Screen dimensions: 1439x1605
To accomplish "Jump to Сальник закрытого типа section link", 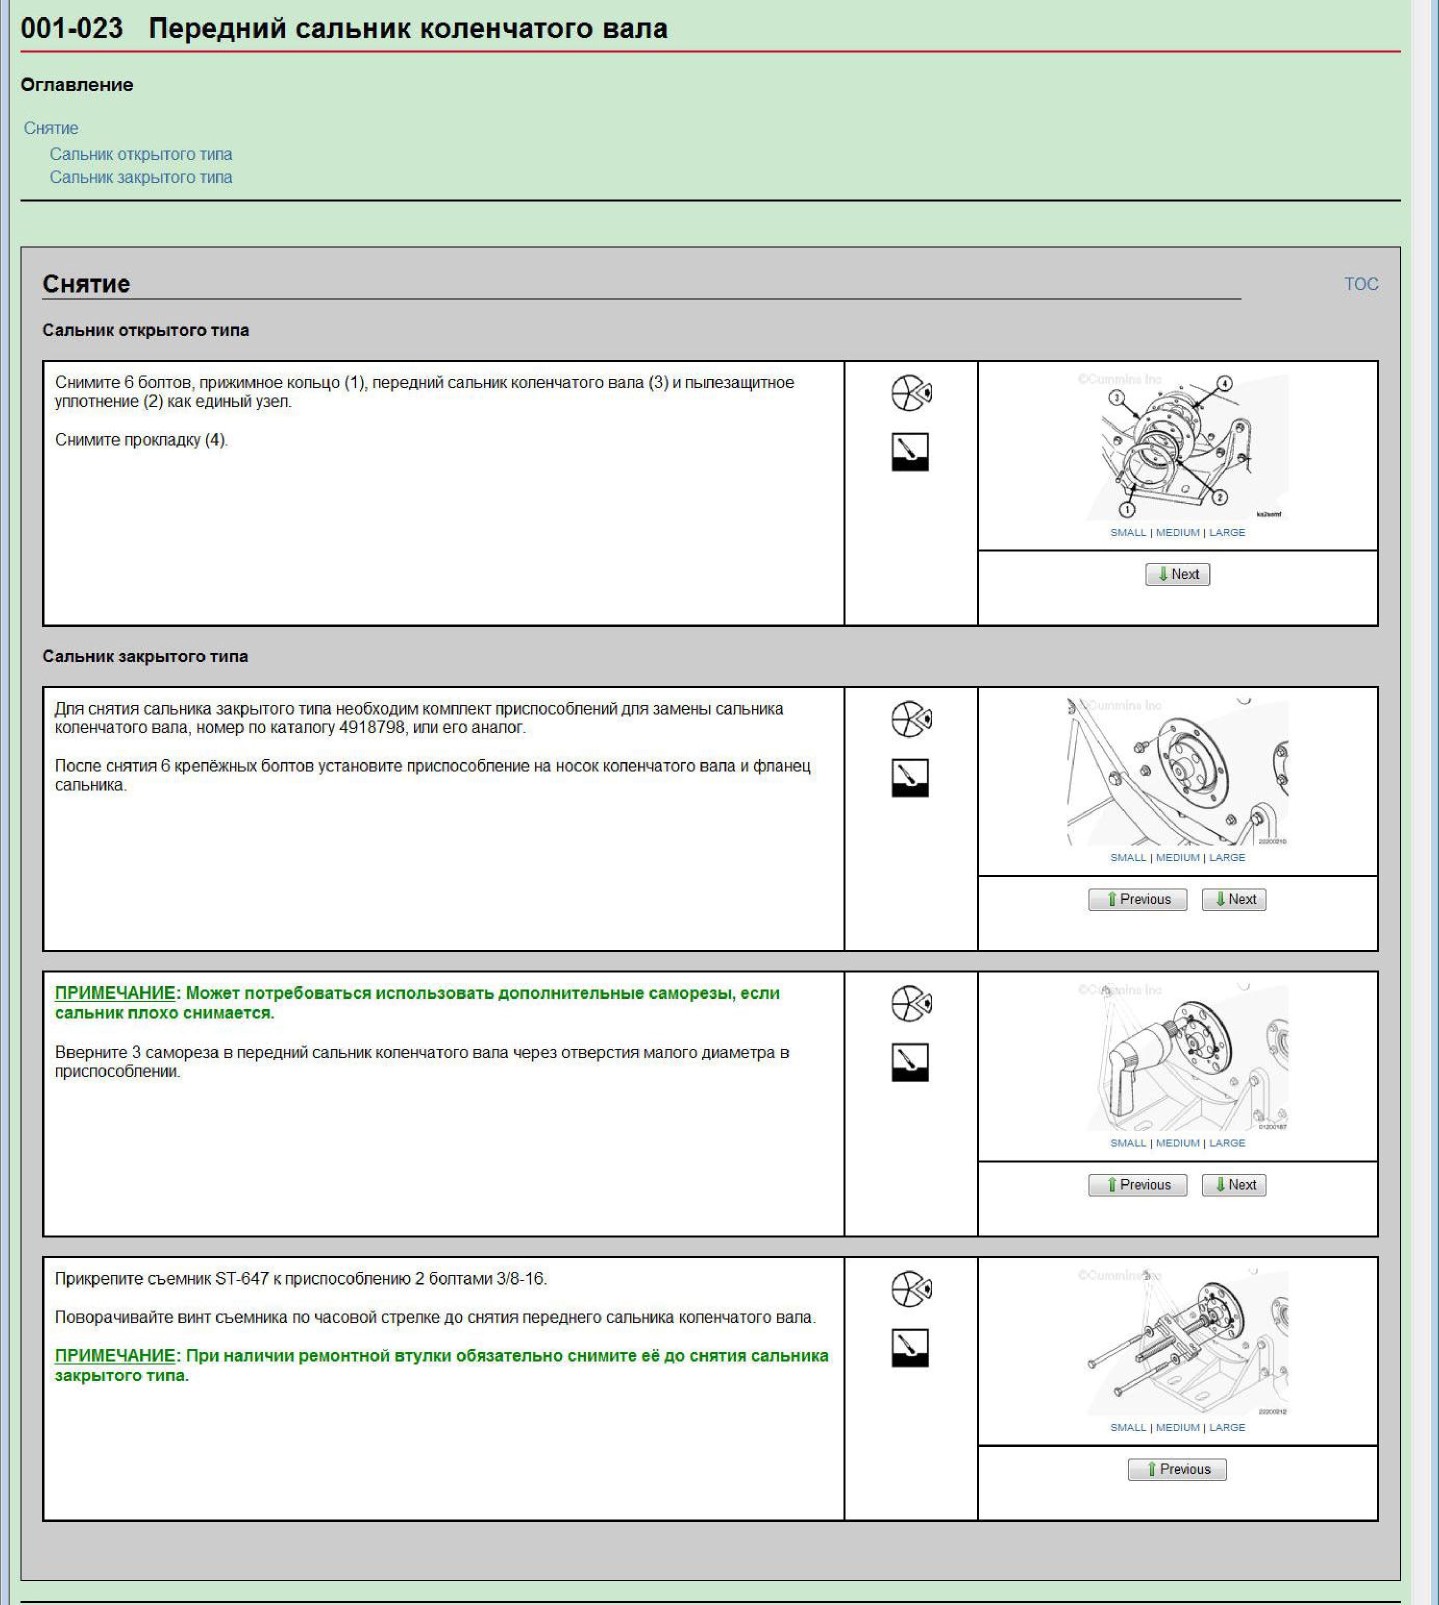I will click(x=141, y=177).
